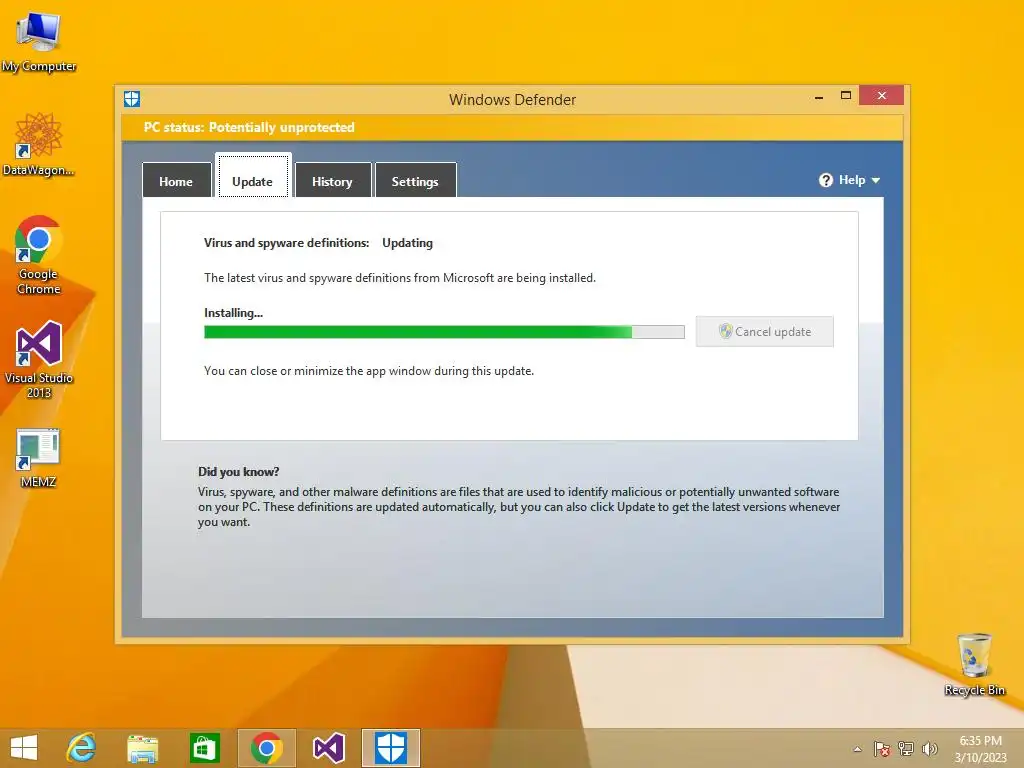
Task: Click the Help question mark icon
Action: click(826, 180)
